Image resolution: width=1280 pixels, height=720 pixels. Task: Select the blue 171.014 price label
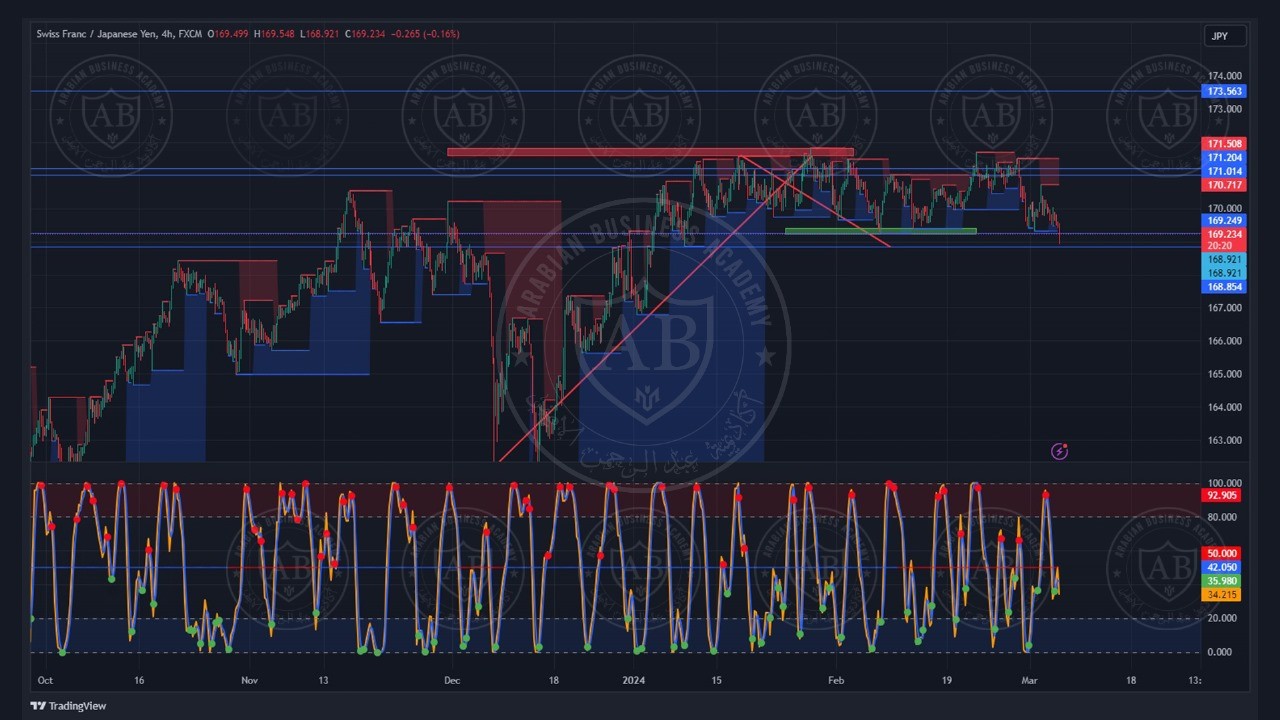[1225, 172]
